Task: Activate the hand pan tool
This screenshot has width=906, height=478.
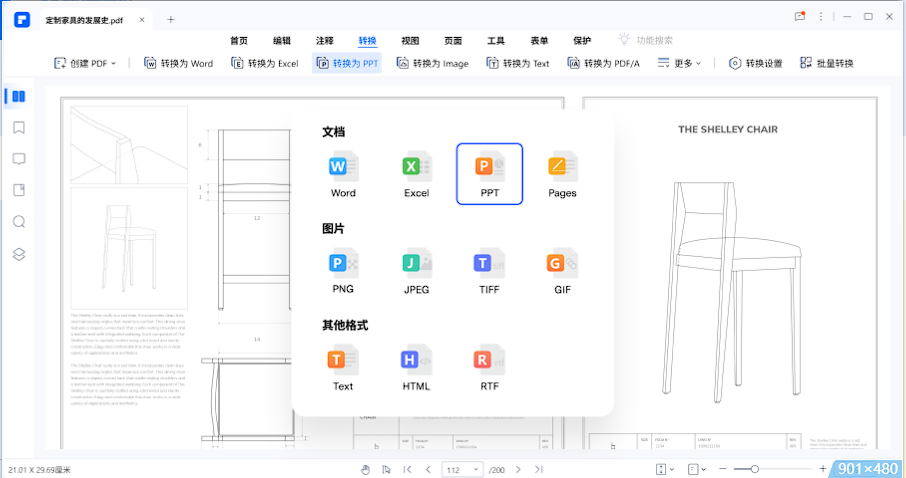Action: (x=365, y=469)
